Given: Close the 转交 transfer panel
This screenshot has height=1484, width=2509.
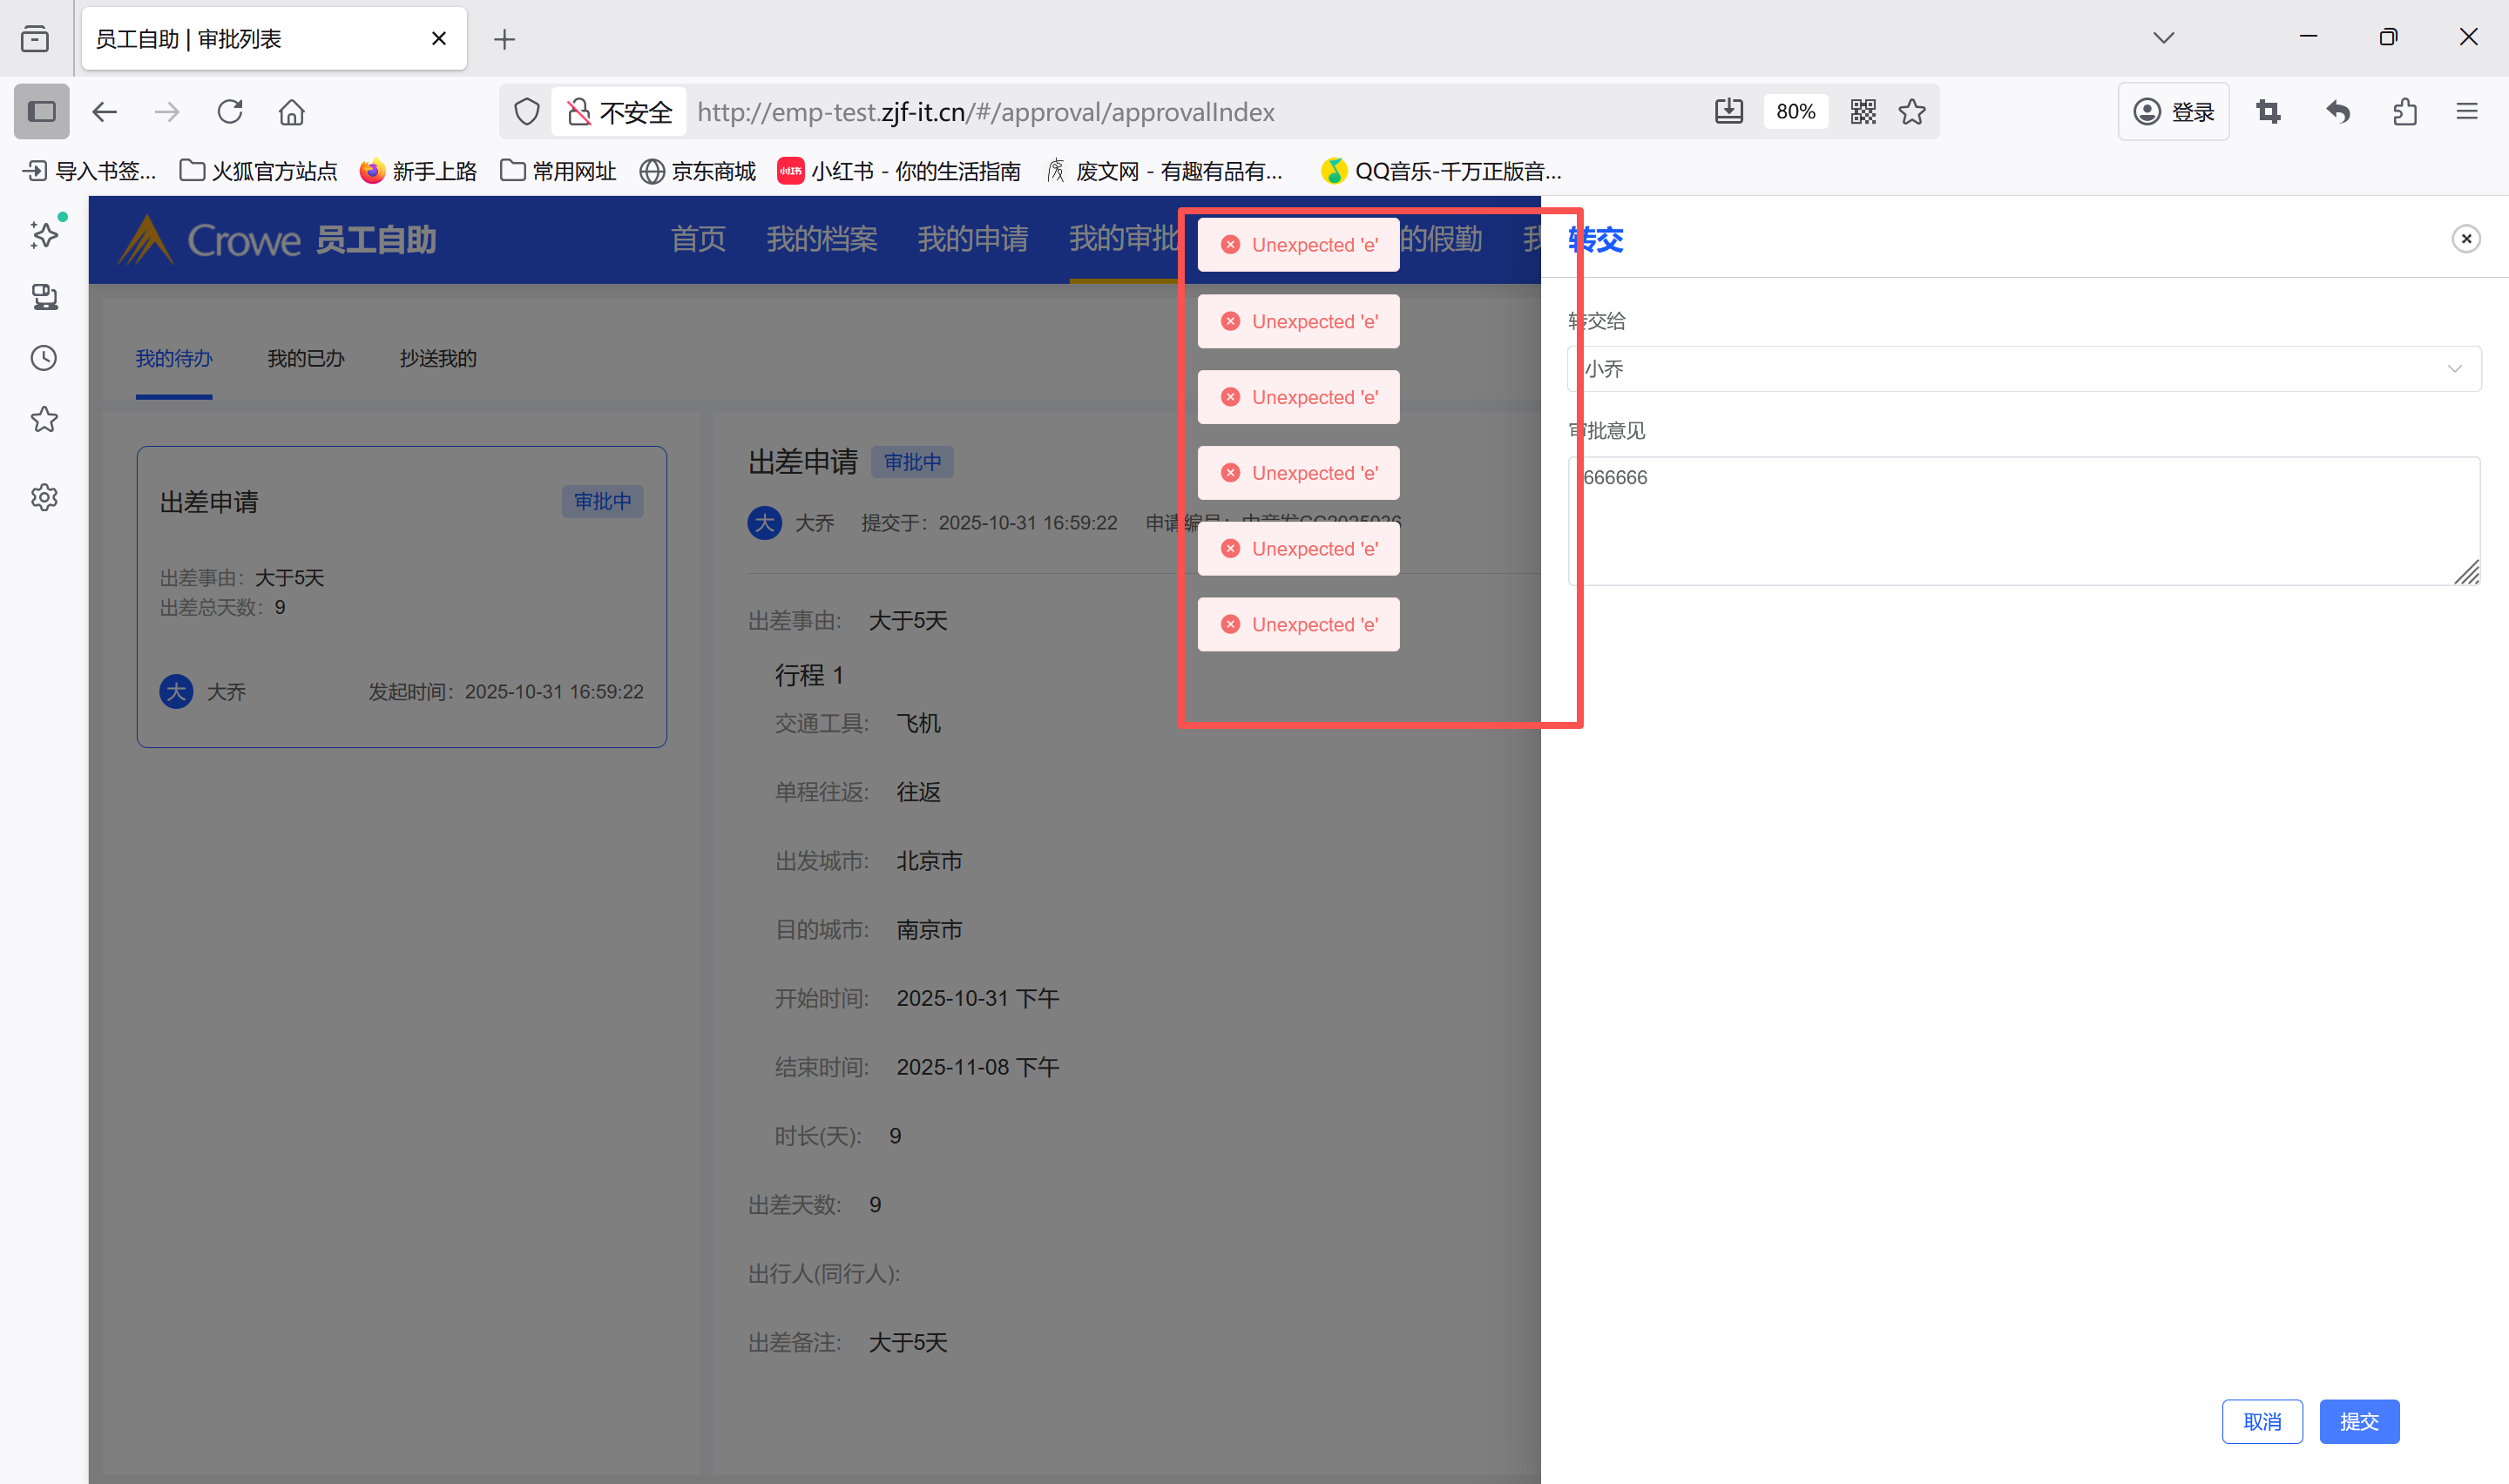Looking at the screenshot, I should coord(2465,239).
